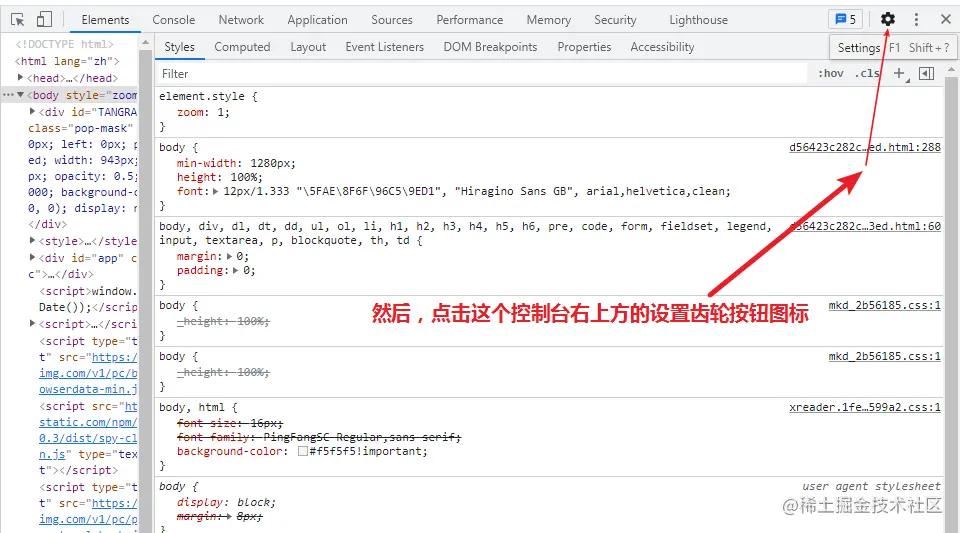Open DevTools settings gear icon
The image size is (960, 533).
point(887,20)
